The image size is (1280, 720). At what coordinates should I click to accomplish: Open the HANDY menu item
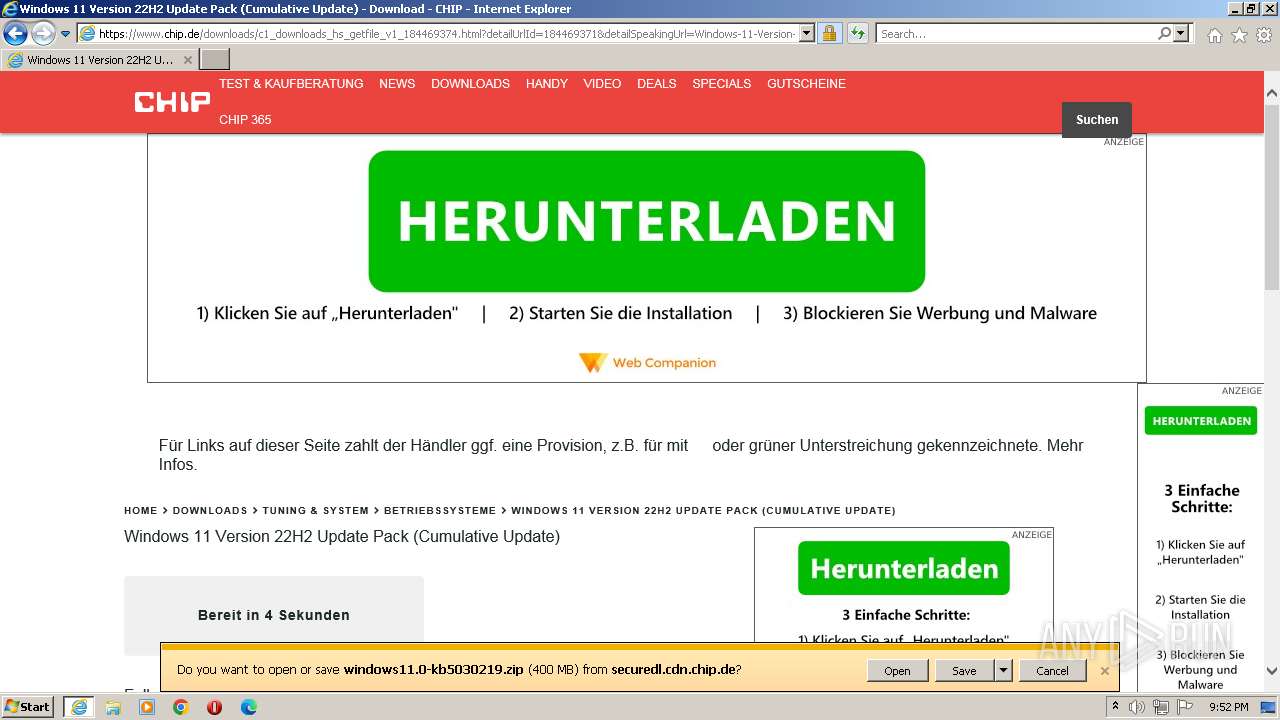coord(547,84)
